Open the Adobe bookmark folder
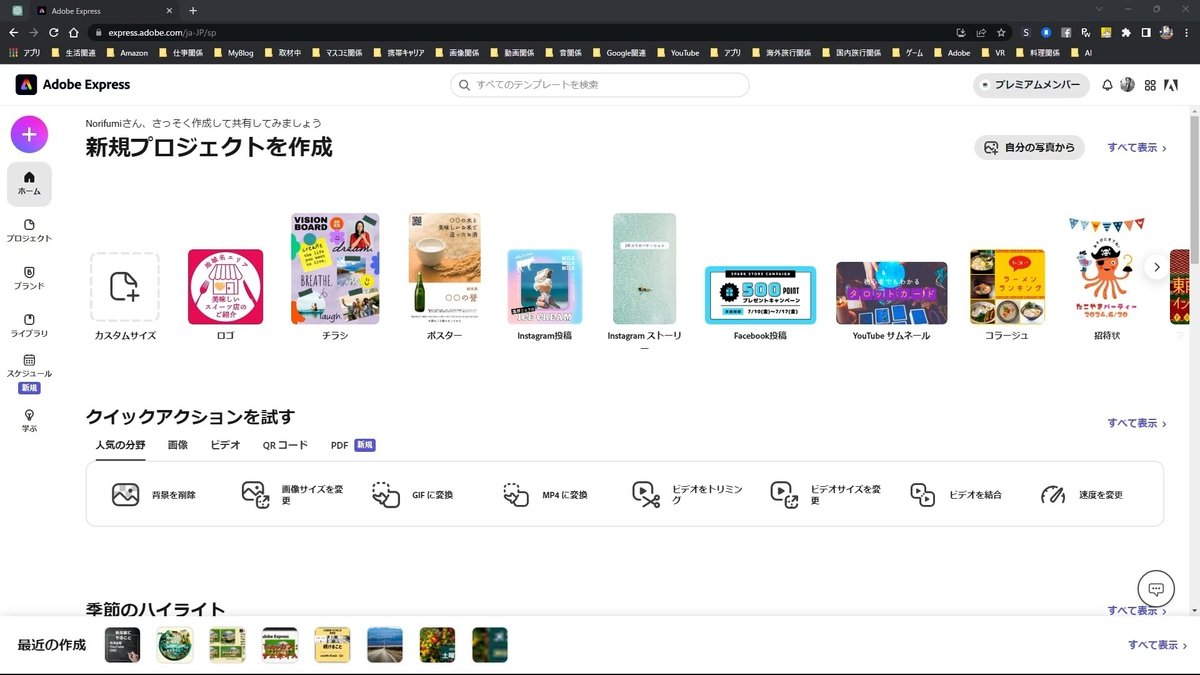This screenshot has height=675, width=1200. pyautogui.click(x=951, y=52)
